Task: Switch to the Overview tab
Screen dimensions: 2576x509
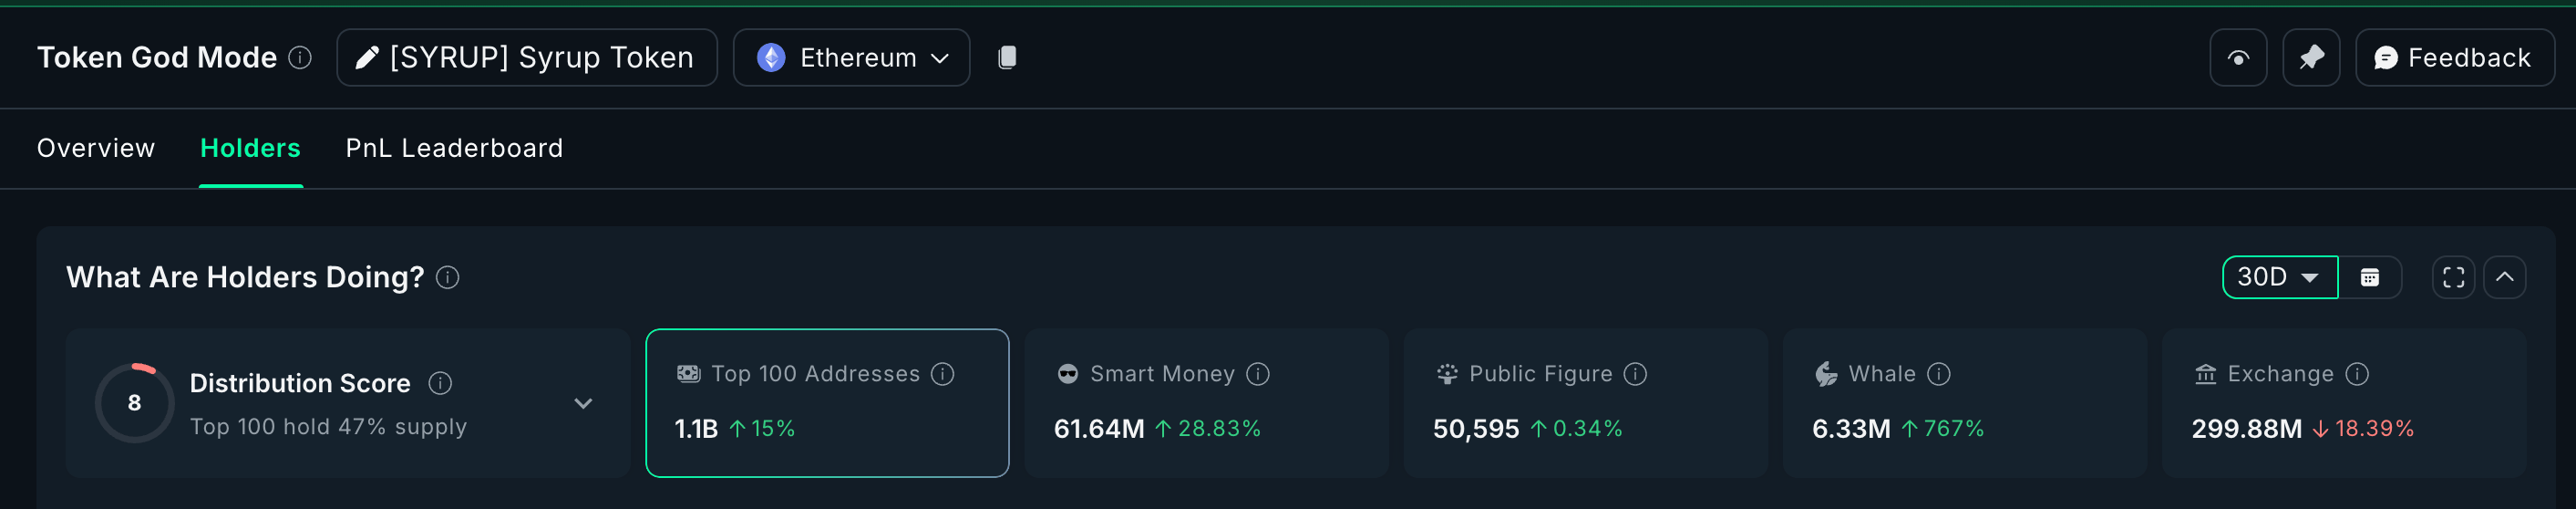Action: tap(96, 148)
